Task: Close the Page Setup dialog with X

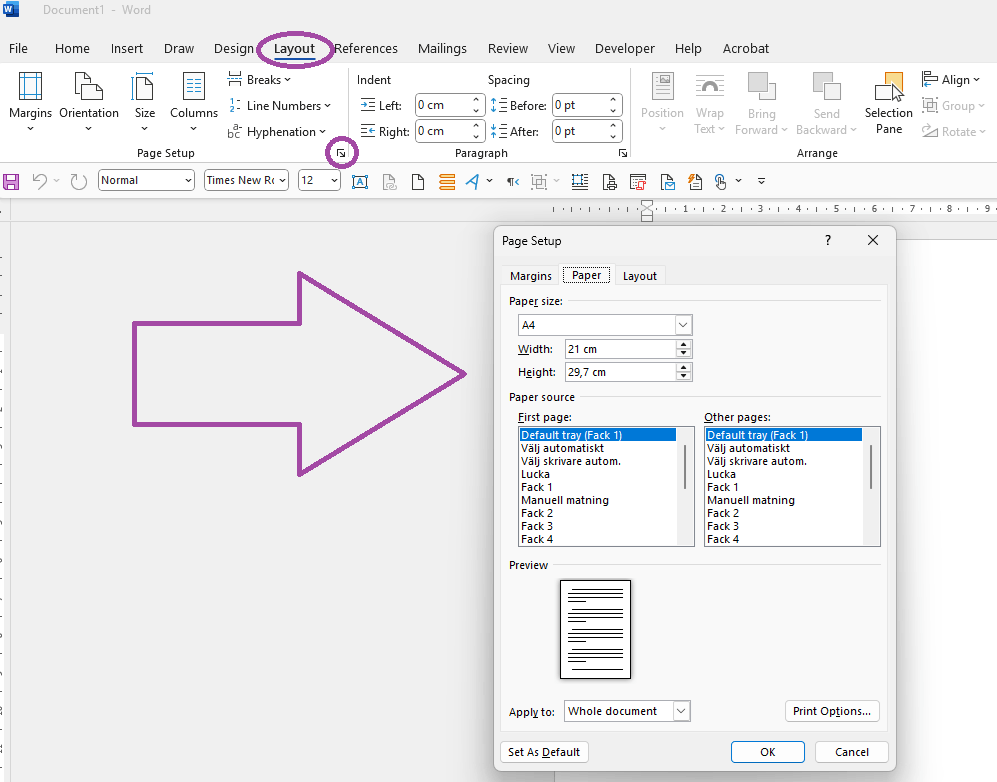Action: [x=873, y=240]
